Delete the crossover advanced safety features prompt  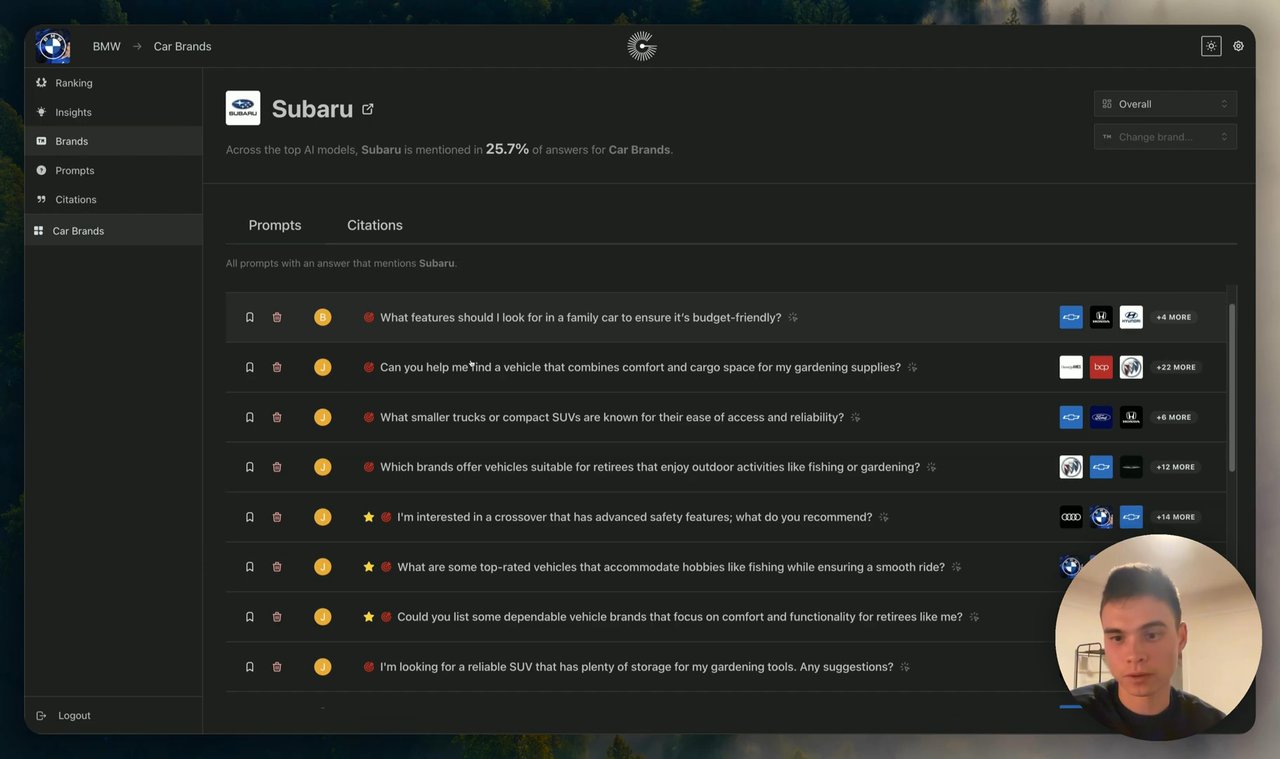pyautogui.click(x=277, y=517)
